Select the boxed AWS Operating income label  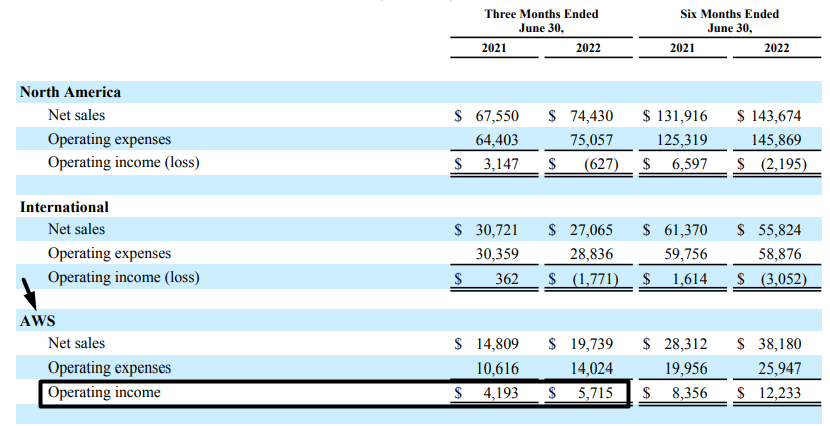pyautogui.click(x=104, y=393)
